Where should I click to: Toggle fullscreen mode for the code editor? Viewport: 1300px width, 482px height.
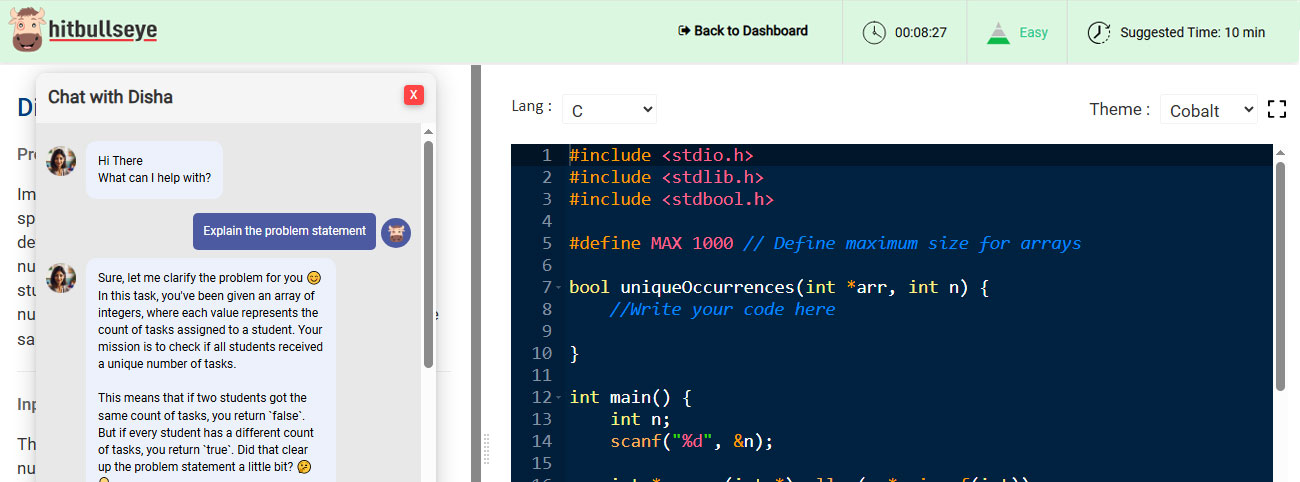coord(1276,109)
